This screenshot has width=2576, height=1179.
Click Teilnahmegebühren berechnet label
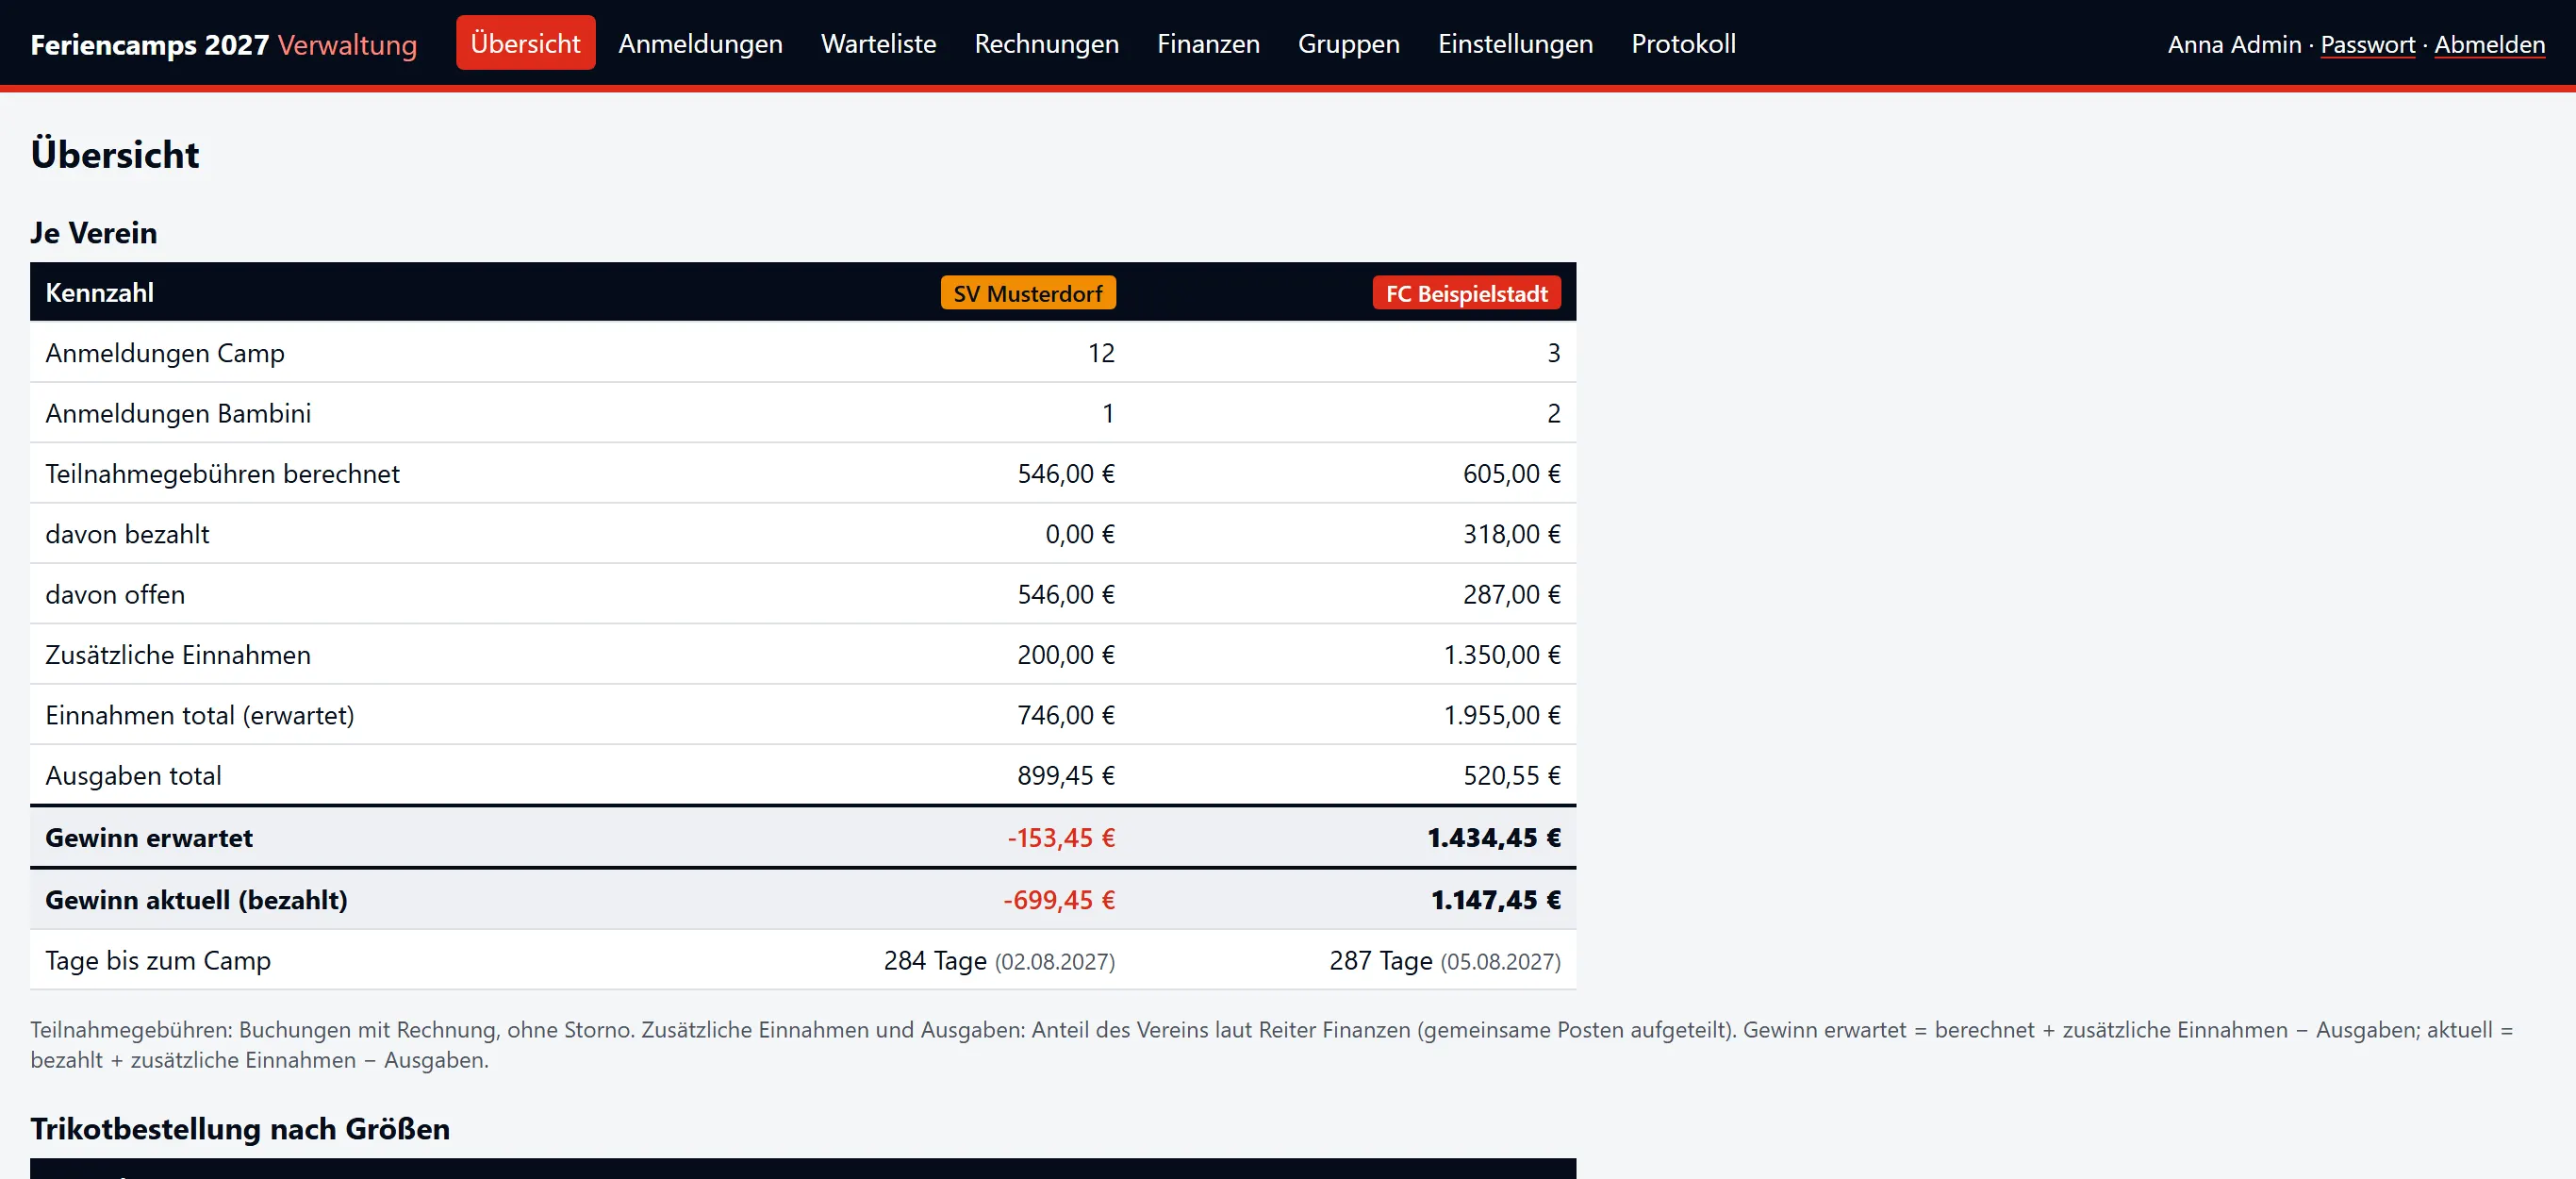point(222,473)
